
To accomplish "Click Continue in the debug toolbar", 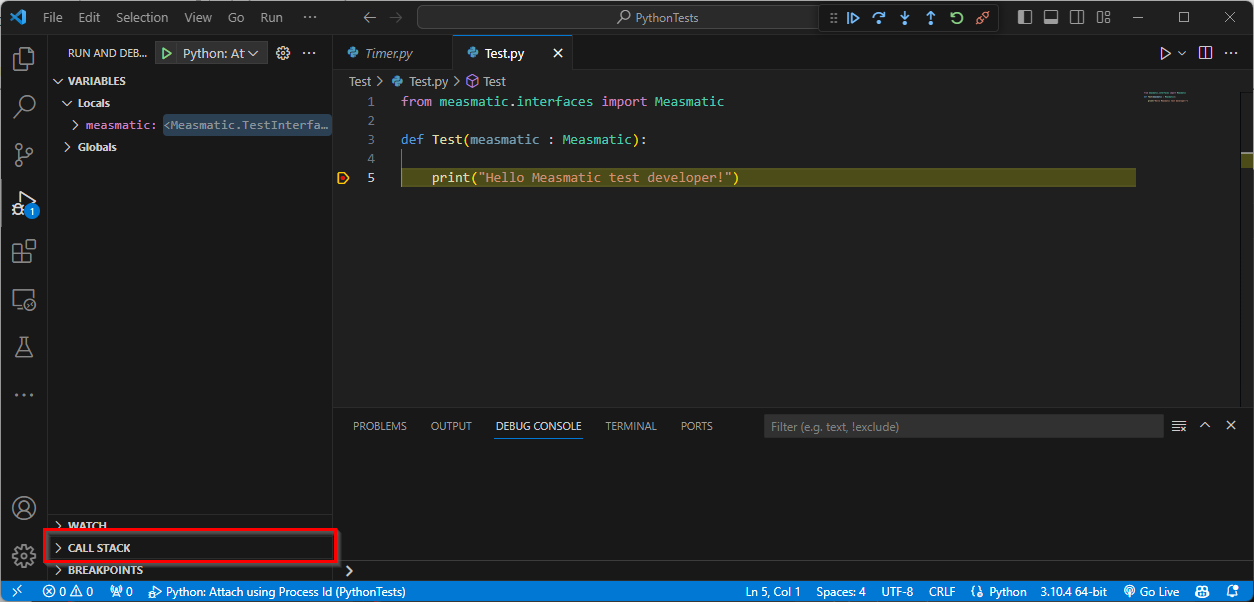I will click(853, 18).
